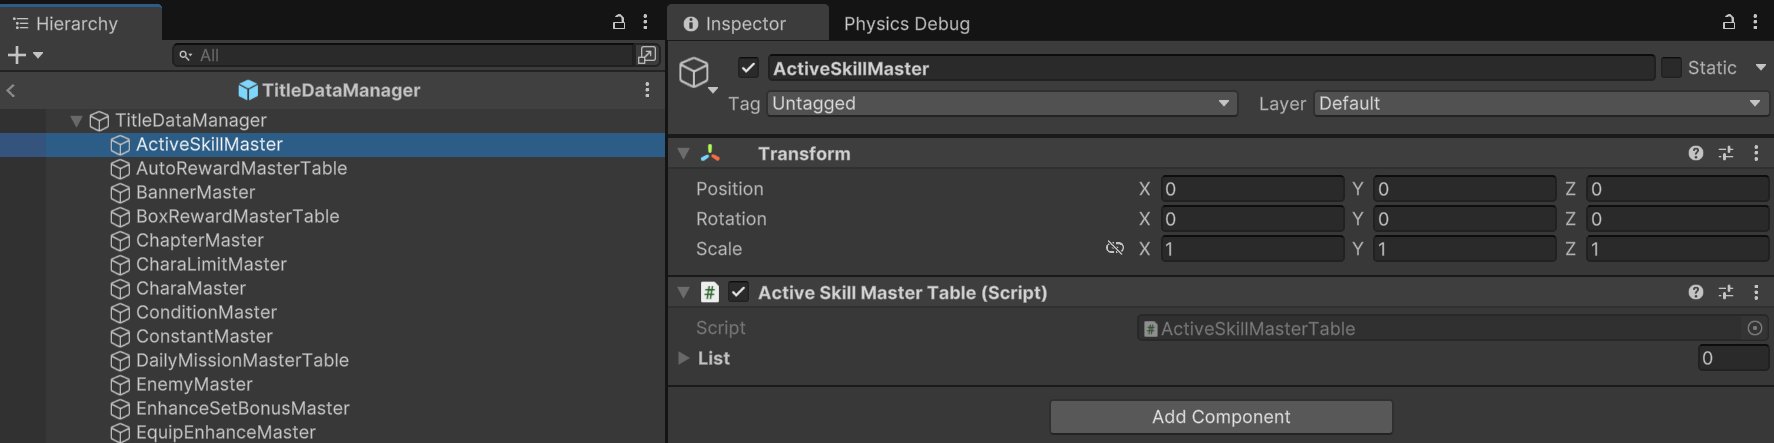Enable the Static checkbox
The width and height of the screenshot is (1774, 443).
[1671, 68]
